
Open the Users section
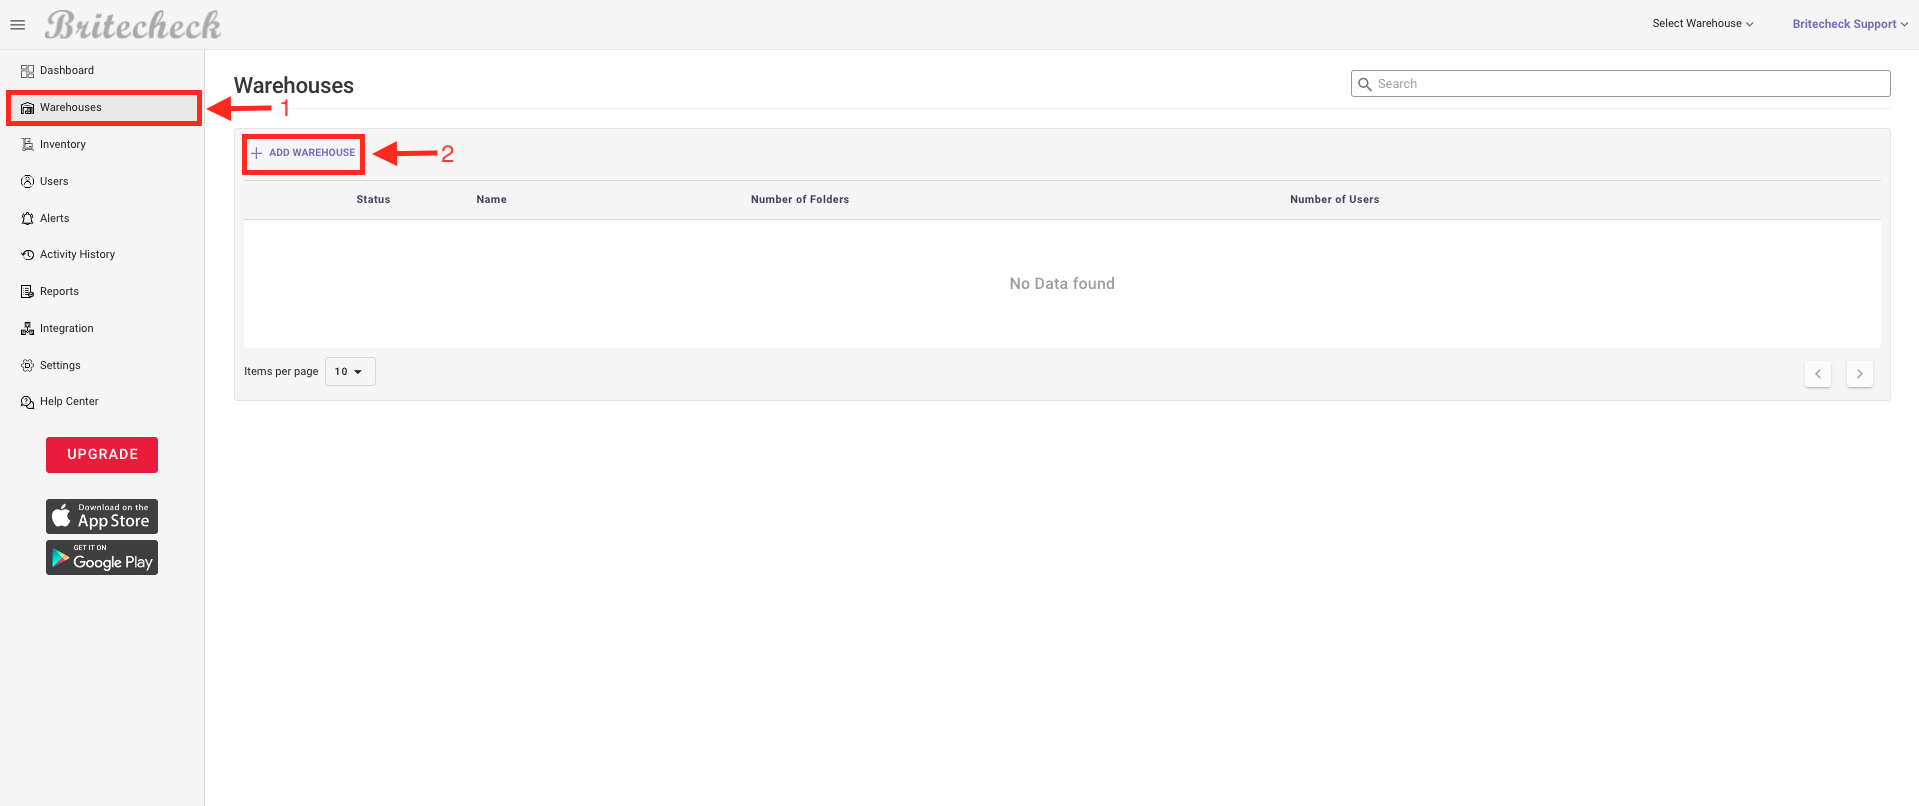click(54, 181)
